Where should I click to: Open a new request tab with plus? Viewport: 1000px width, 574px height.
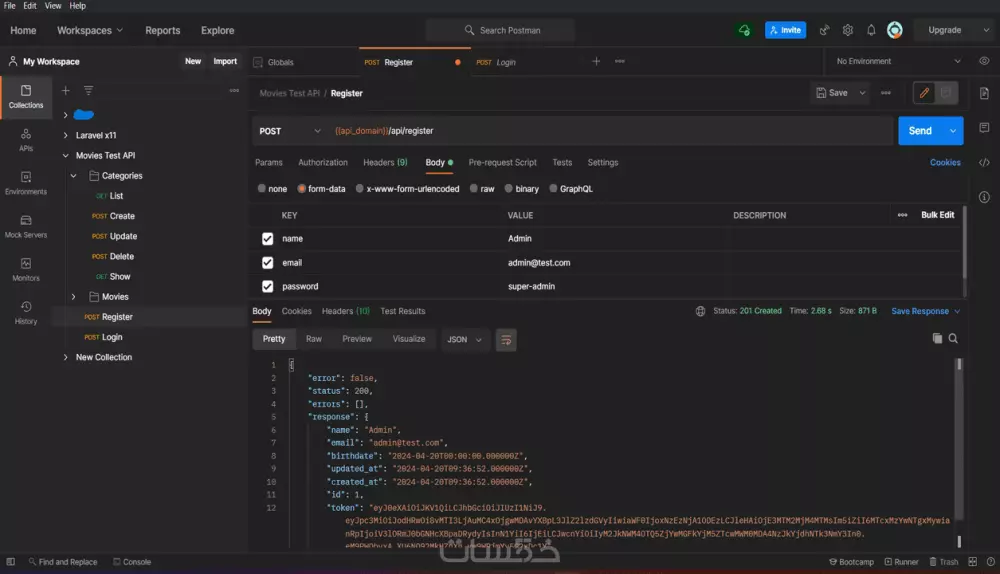(596, 61)
